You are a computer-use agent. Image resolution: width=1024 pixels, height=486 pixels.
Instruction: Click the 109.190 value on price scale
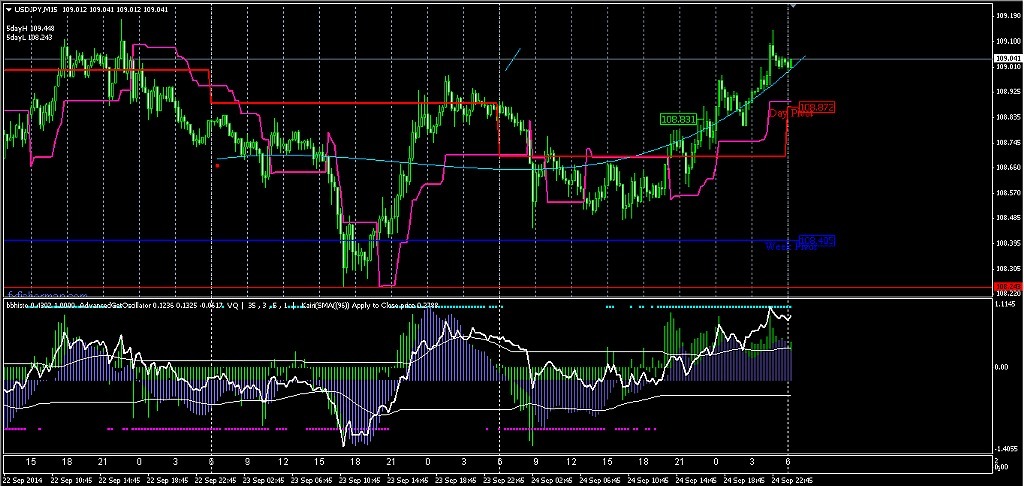[1008, 16]
